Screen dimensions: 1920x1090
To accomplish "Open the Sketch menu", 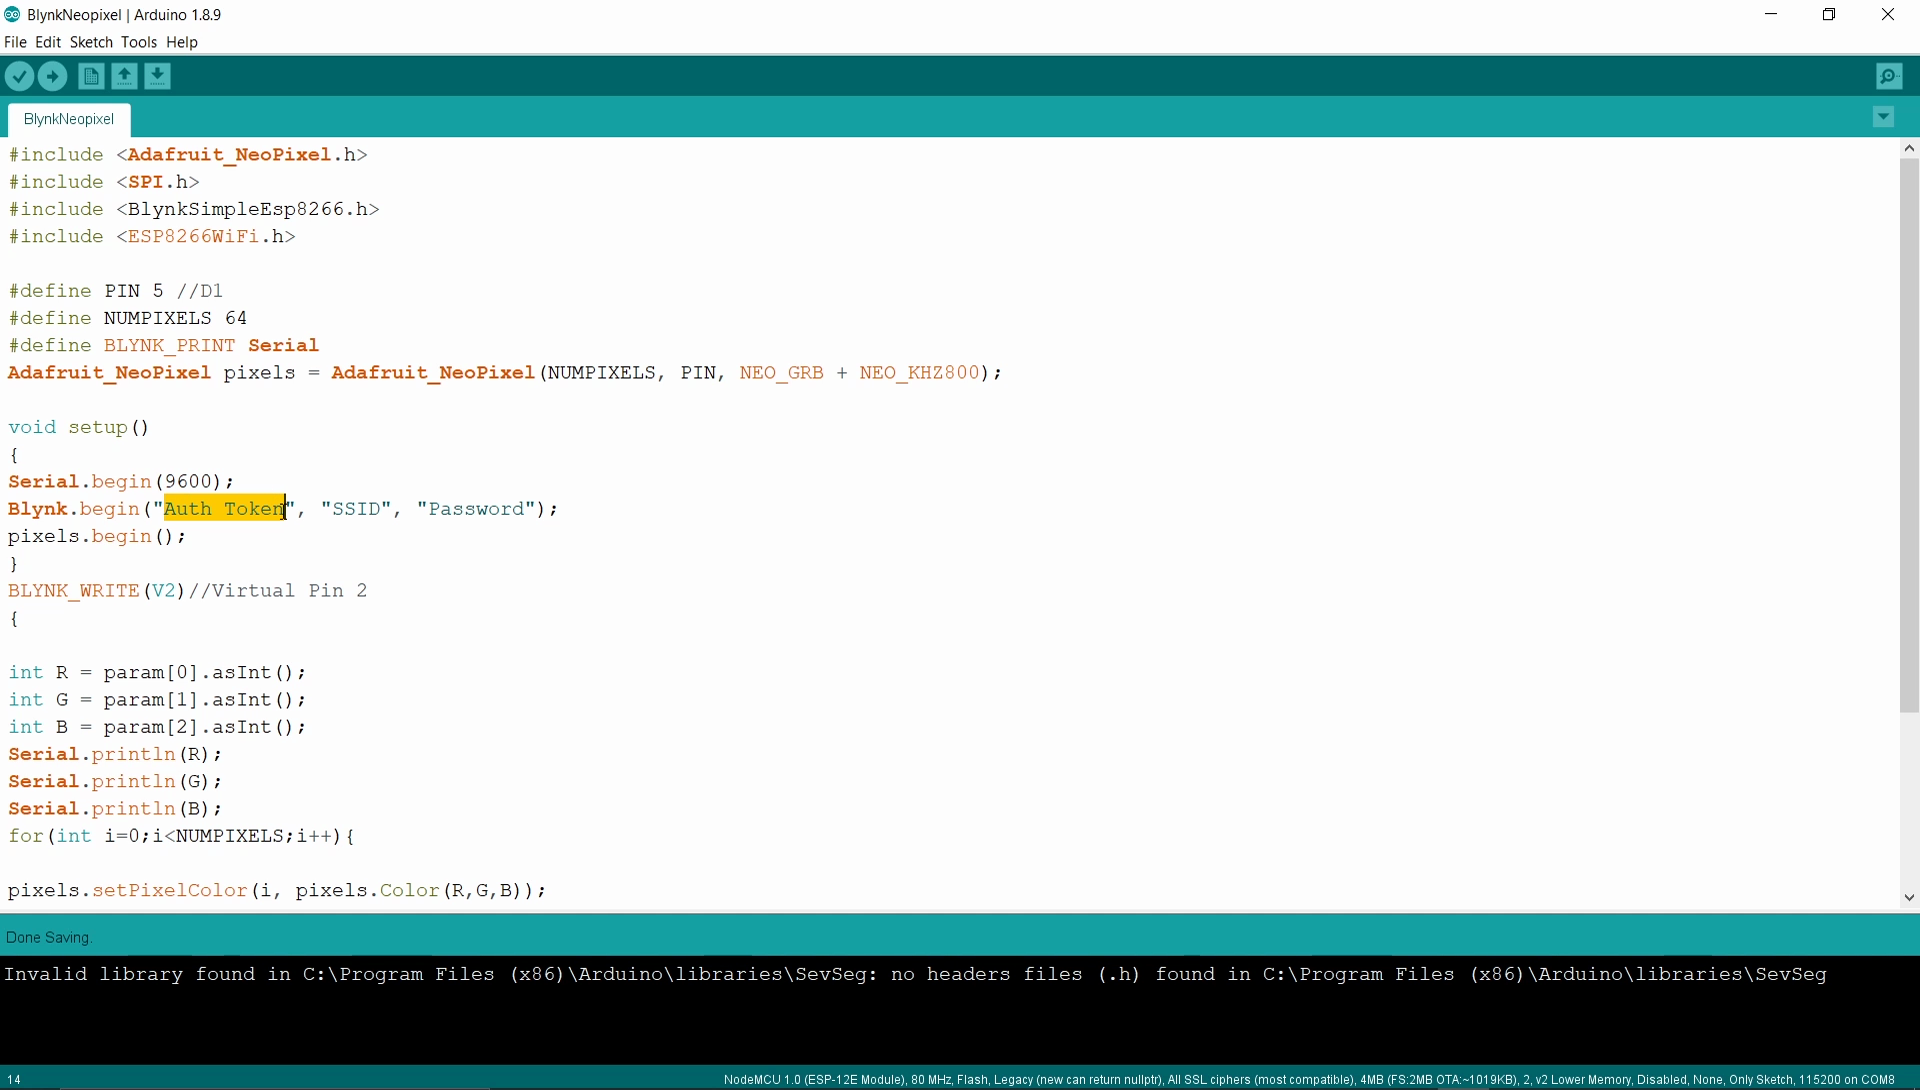I will [91, 42].
